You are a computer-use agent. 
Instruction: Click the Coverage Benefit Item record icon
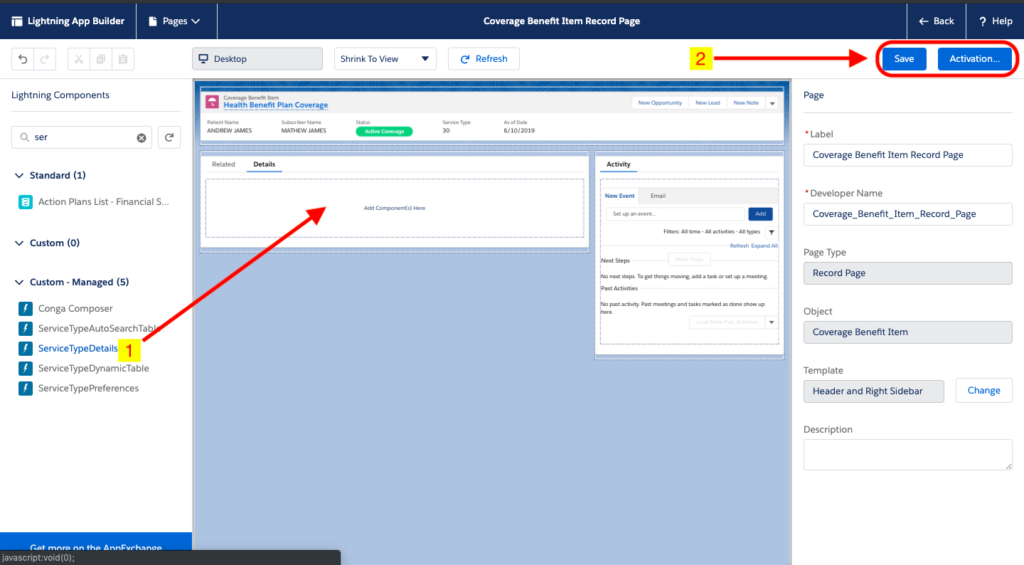(212, 102)
